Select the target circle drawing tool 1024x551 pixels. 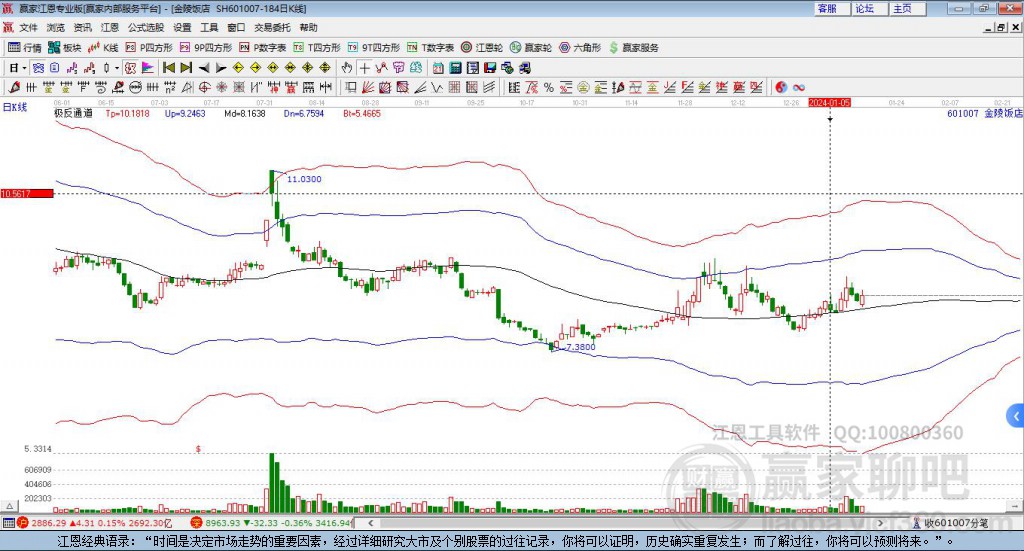[x=204, y=87]
